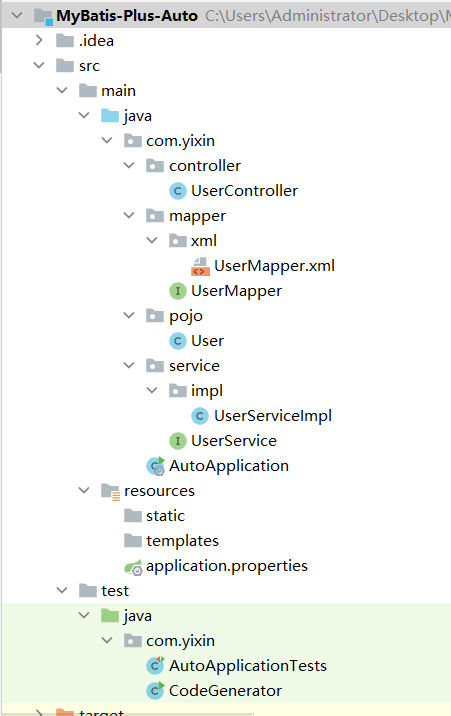Image resolution: width=451 pixels, height=716 pixels.
Task: Select the User class in pojo
Action: pyautogui.click(x=208, y=341)
